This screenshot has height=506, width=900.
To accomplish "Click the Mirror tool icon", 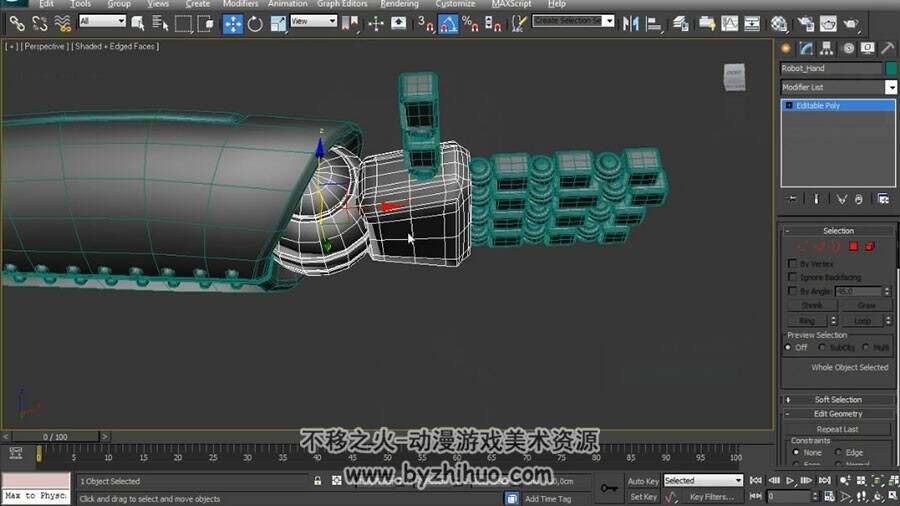I will coord(631,24).
